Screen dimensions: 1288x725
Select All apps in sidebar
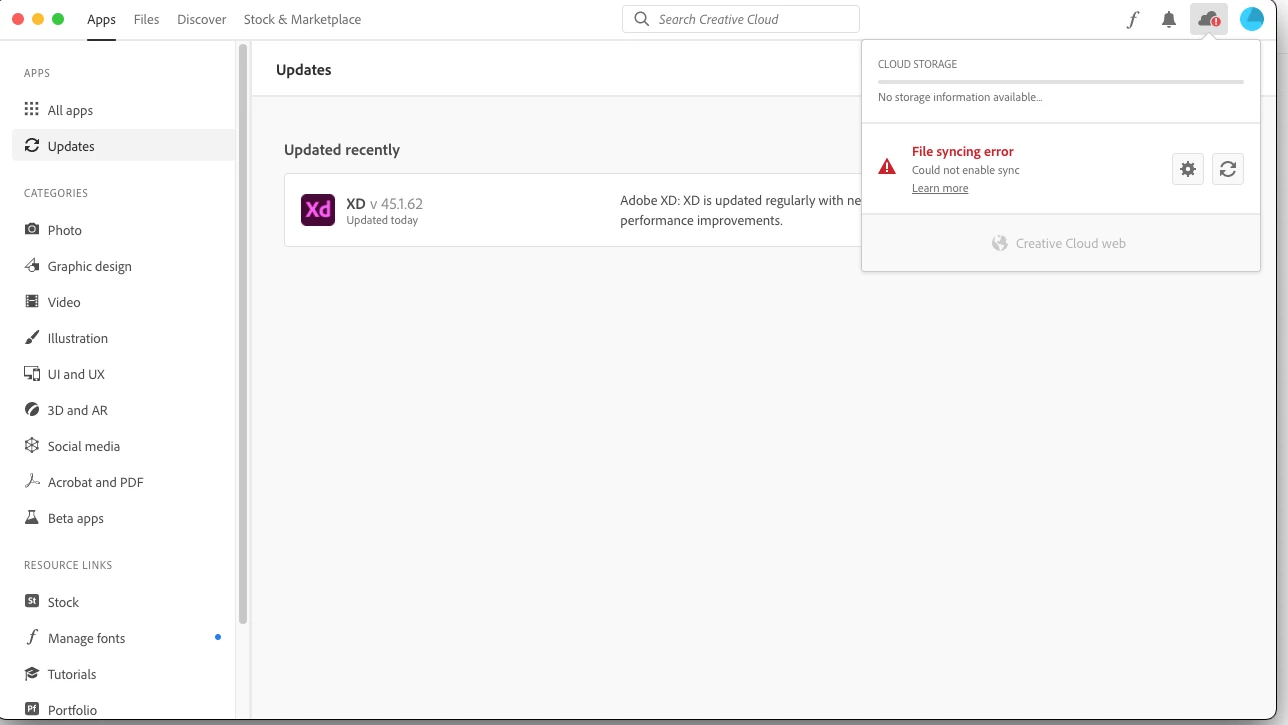click(124, 110)
